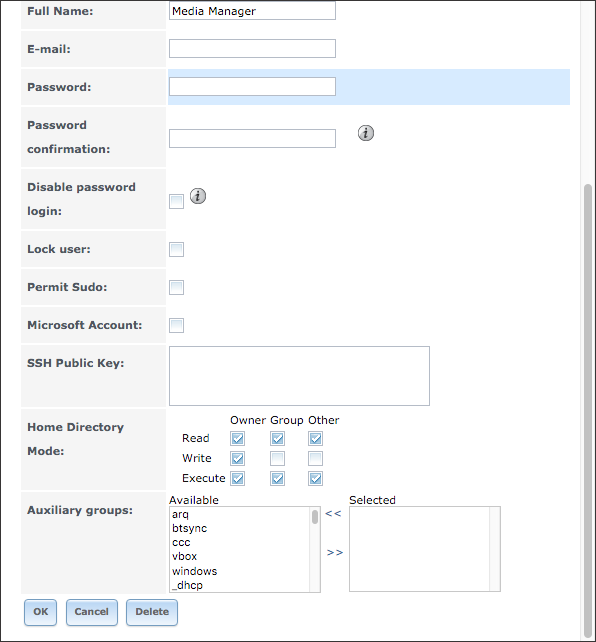Click the >> add groups arrow
The width and height of the screenshot is (596, 642).
tap(335, 553)
